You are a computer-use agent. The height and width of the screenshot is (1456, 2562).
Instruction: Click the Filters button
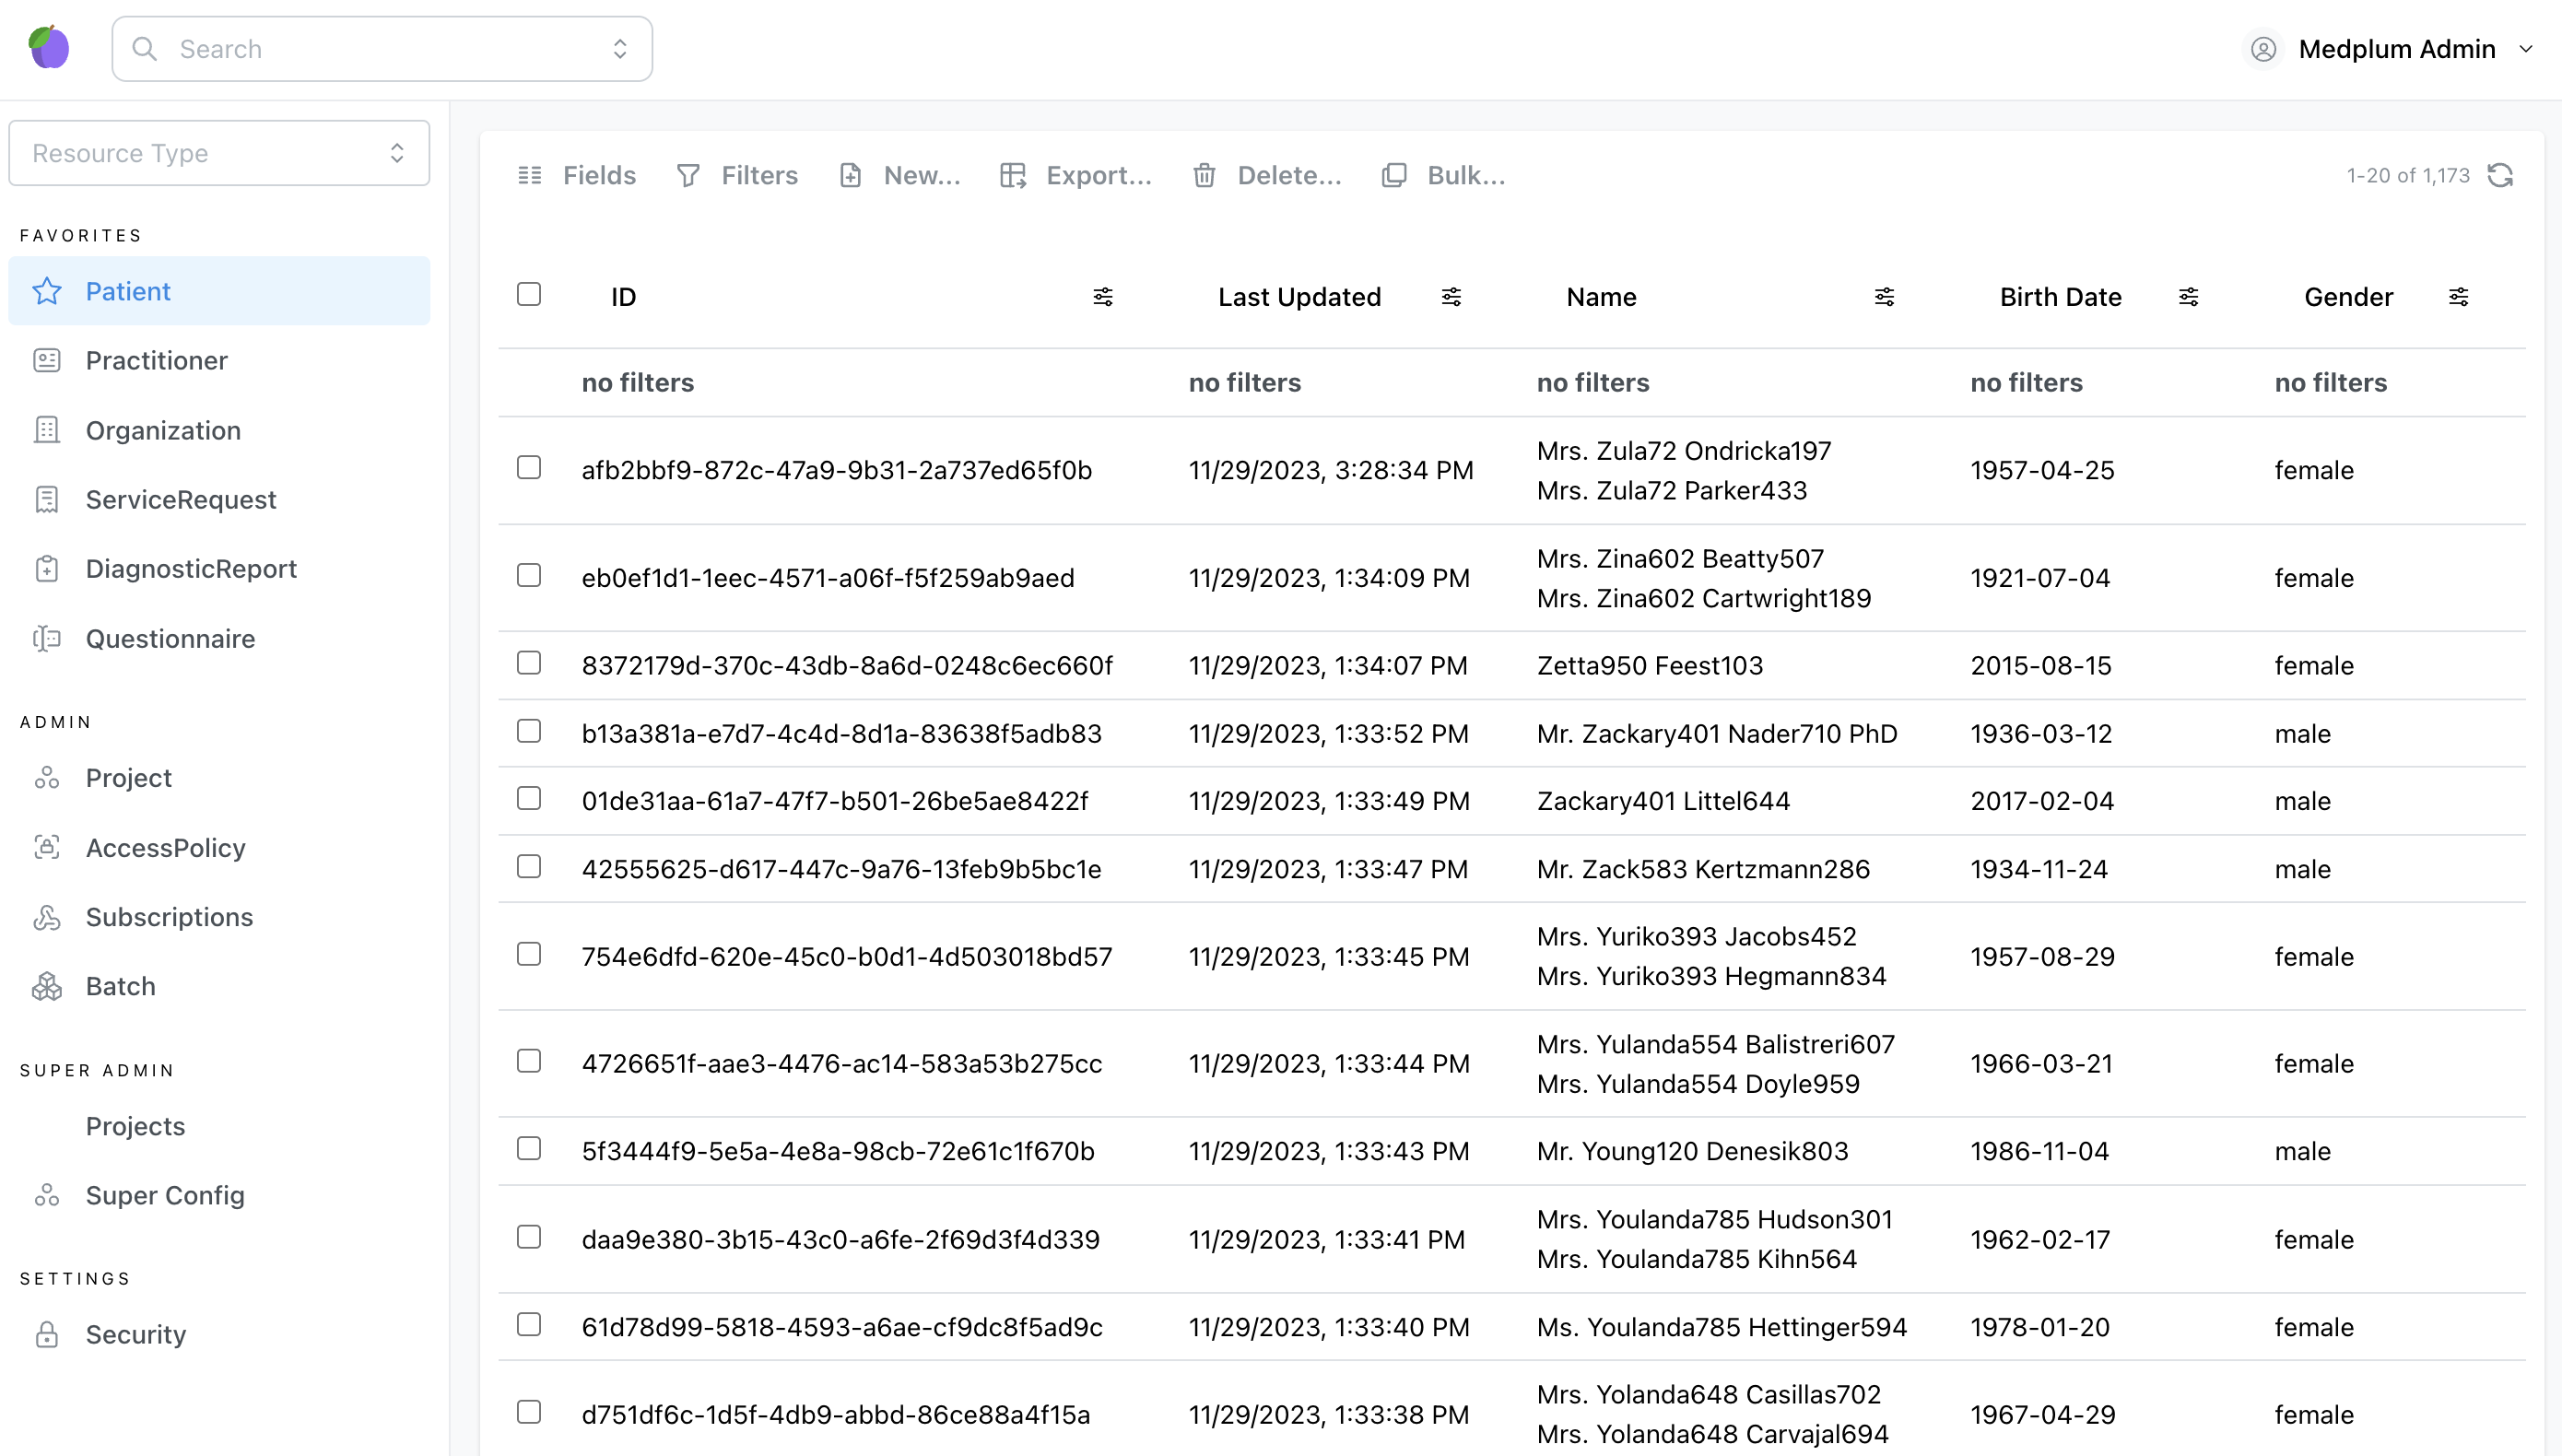737,175
